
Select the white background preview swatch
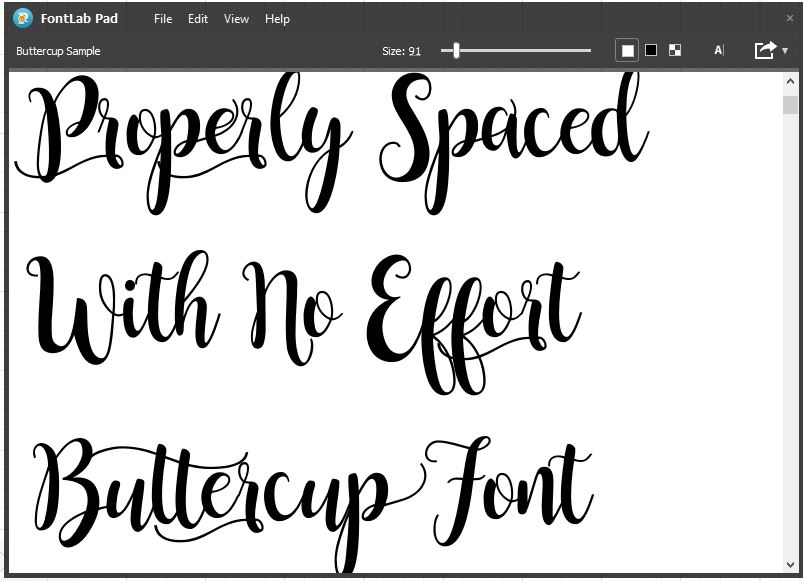[x=627, y=49]
